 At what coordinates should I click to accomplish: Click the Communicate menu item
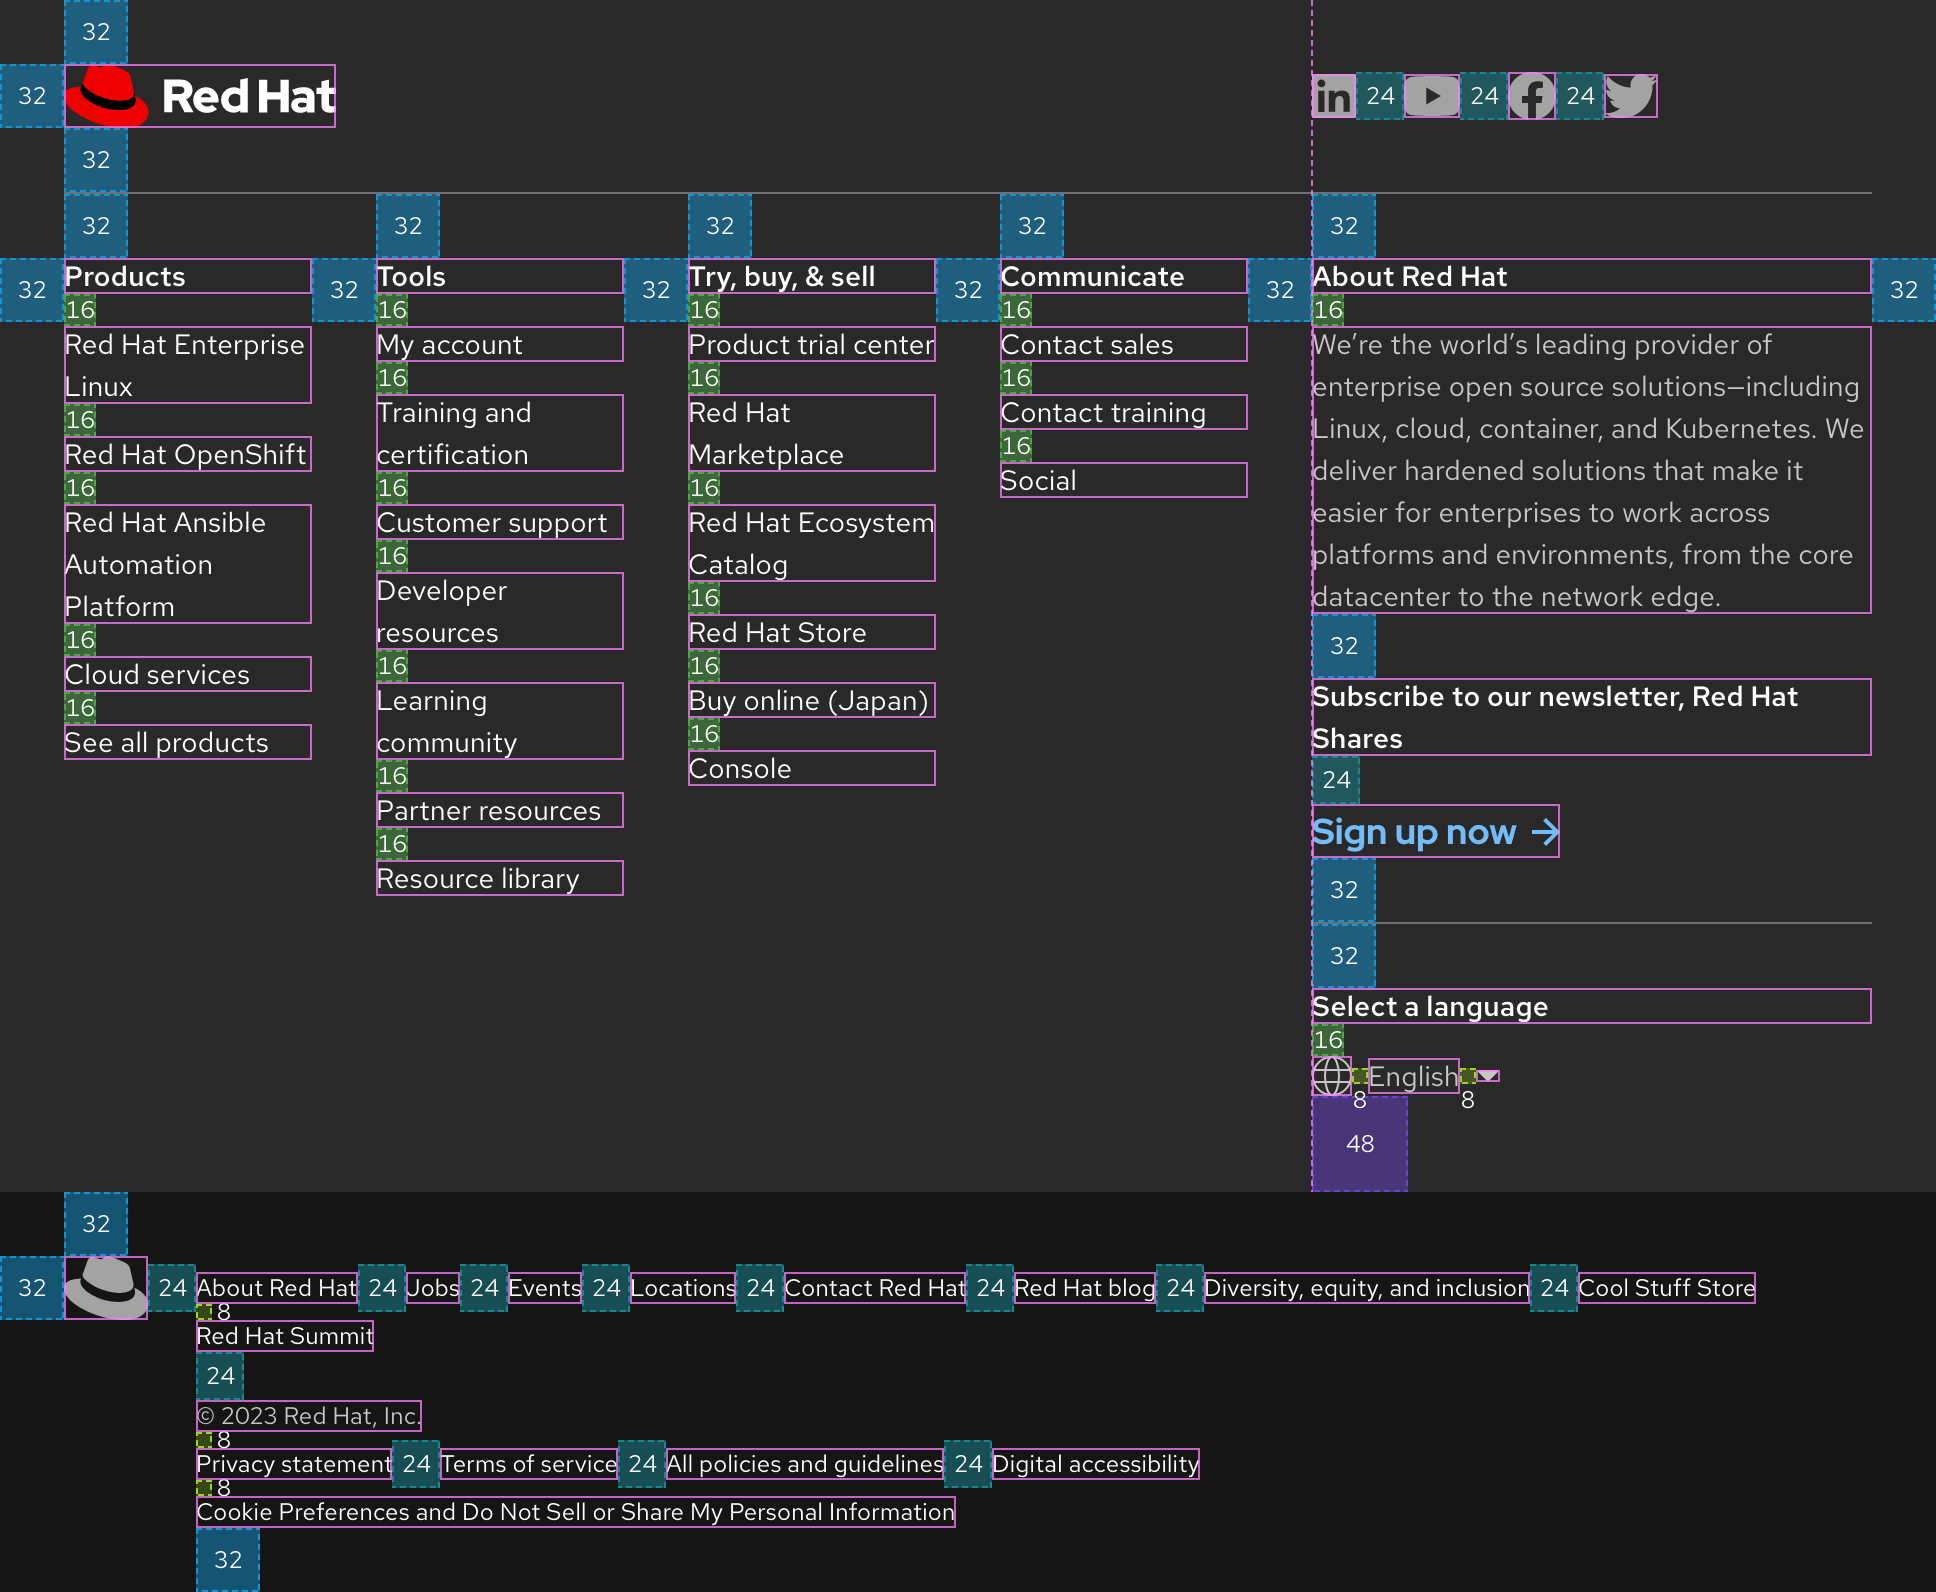(1092, 275)
